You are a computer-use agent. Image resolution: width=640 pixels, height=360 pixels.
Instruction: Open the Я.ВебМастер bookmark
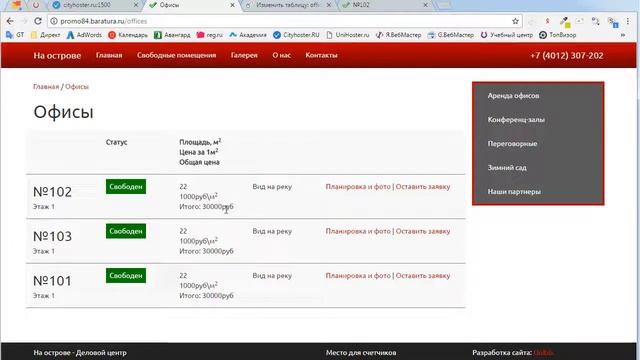(398, 35)
